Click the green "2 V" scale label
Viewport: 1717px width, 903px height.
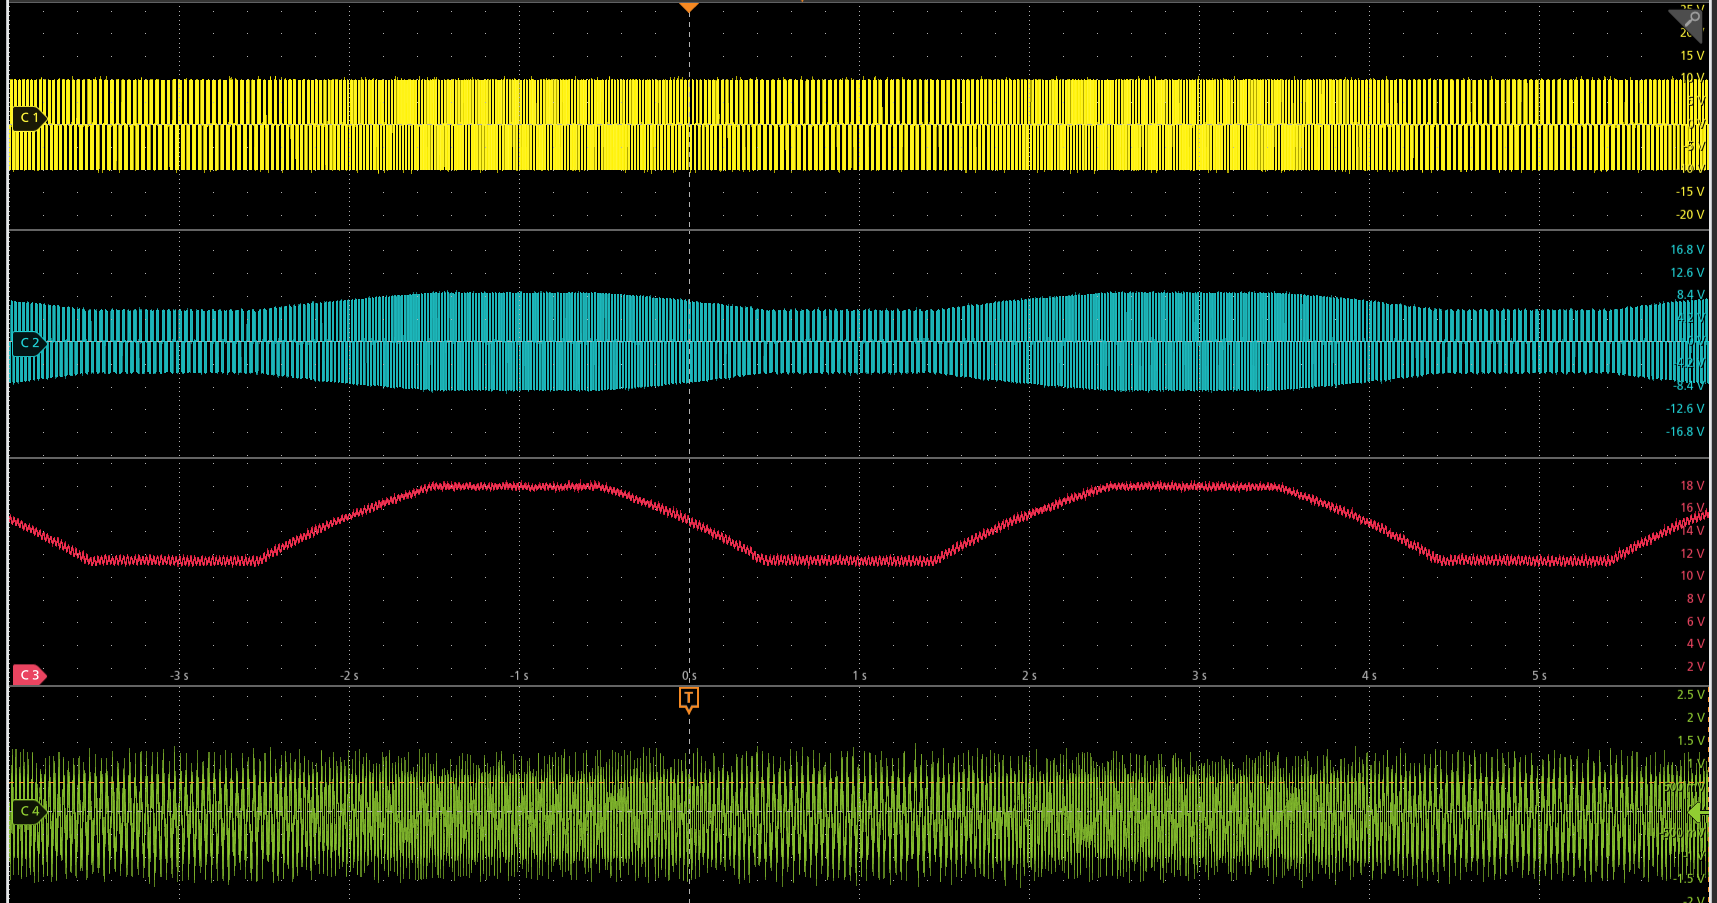pos(1695,718)
